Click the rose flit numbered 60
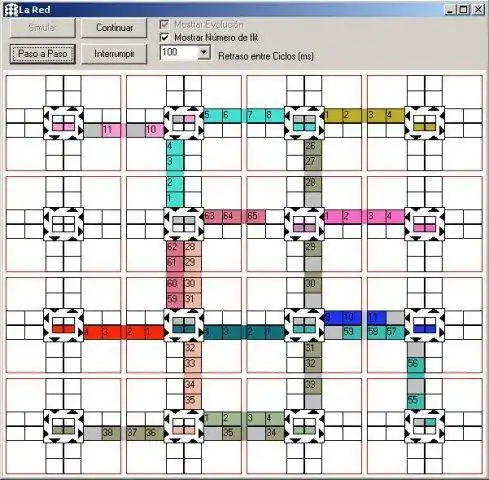 175,284
